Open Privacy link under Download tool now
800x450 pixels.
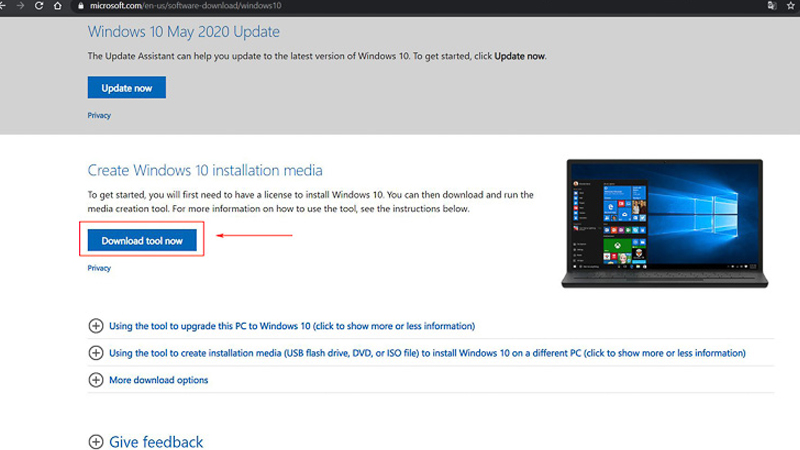(99, 268)
